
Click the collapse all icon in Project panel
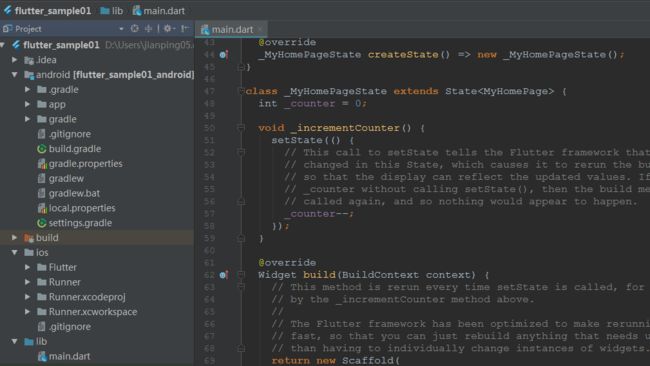(x=148, y=29)
